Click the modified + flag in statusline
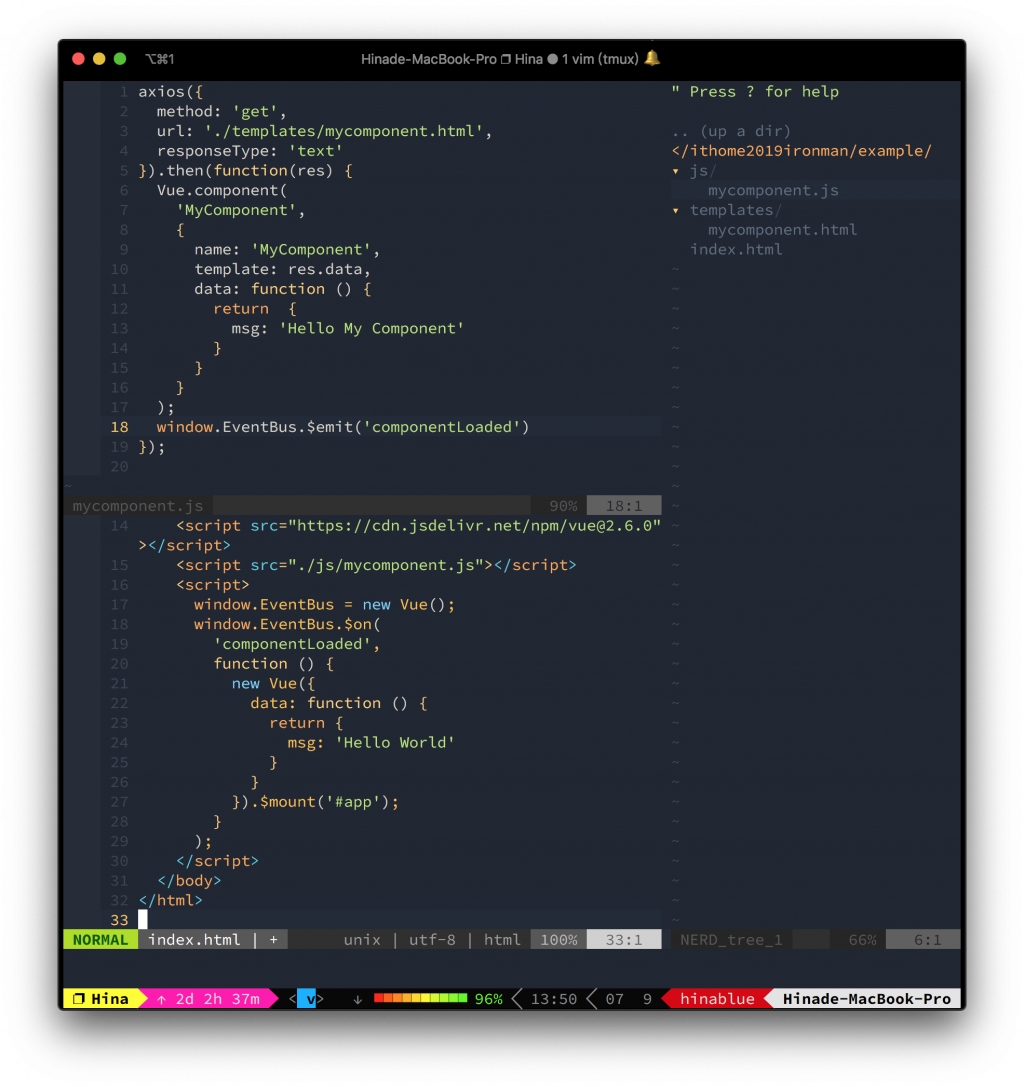This screenshot has height=1087, width=1024. coord(274,939)
